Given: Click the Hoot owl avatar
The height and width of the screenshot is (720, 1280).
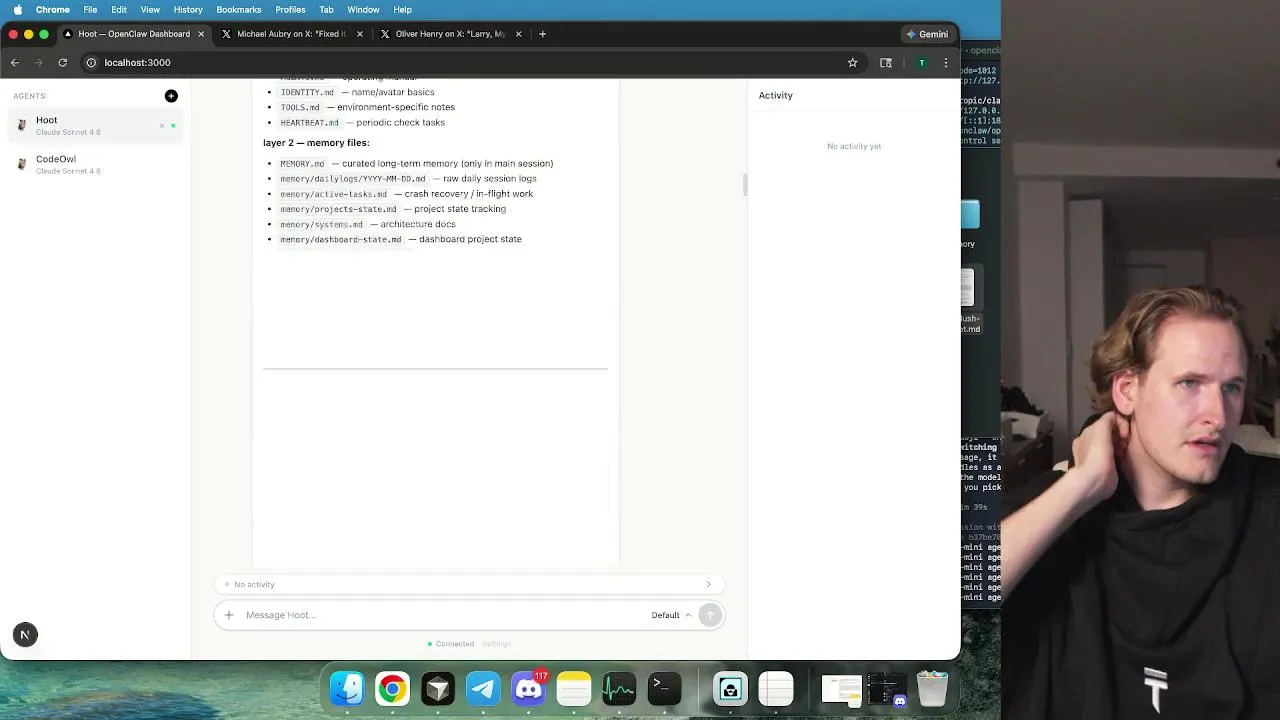Looking at the screenshot, I should coord(22,126).
